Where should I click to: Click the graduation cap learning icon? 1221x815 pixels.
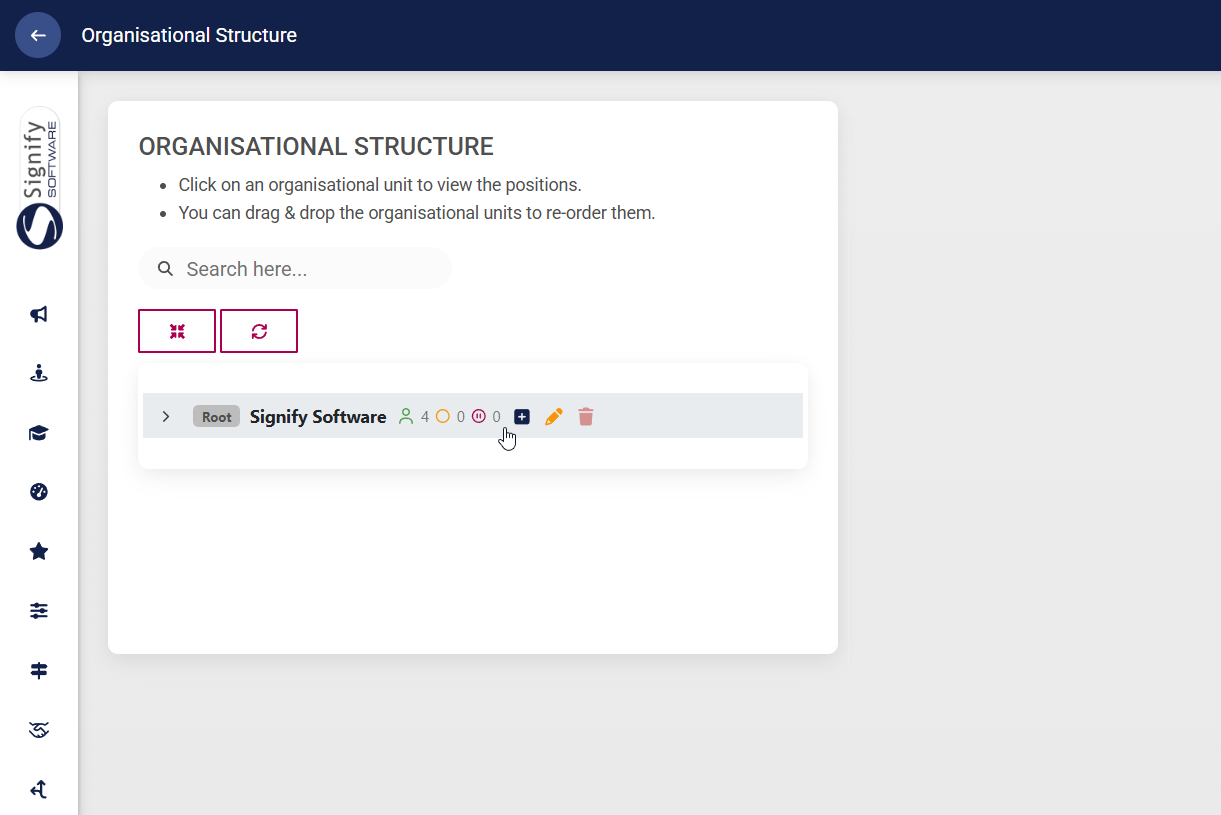point(38,432)
